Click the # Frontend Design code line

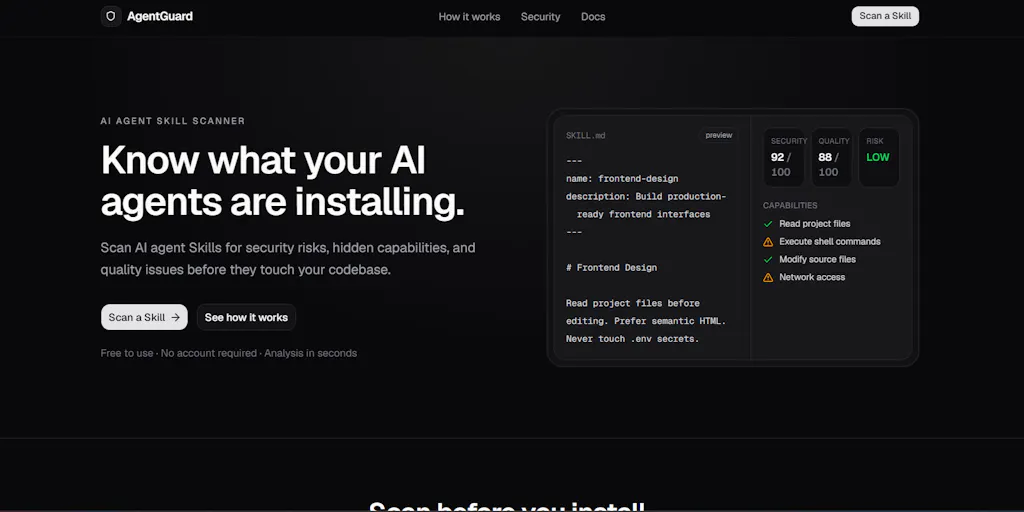pyautogui.click(x=611, y=268)
